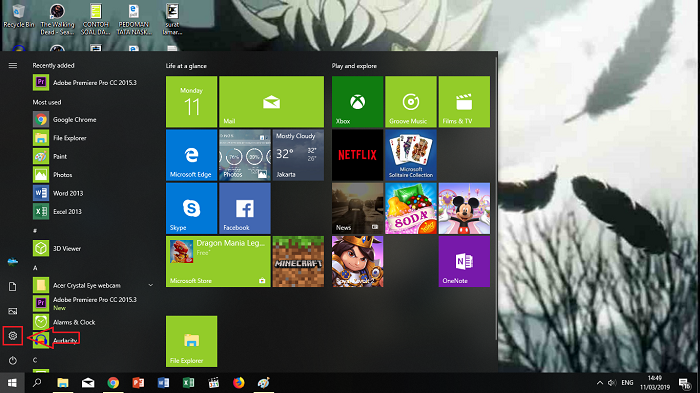Open Pictures icon in Start sidebar
This screenshot has height=393, width=700.
(12, 311)
